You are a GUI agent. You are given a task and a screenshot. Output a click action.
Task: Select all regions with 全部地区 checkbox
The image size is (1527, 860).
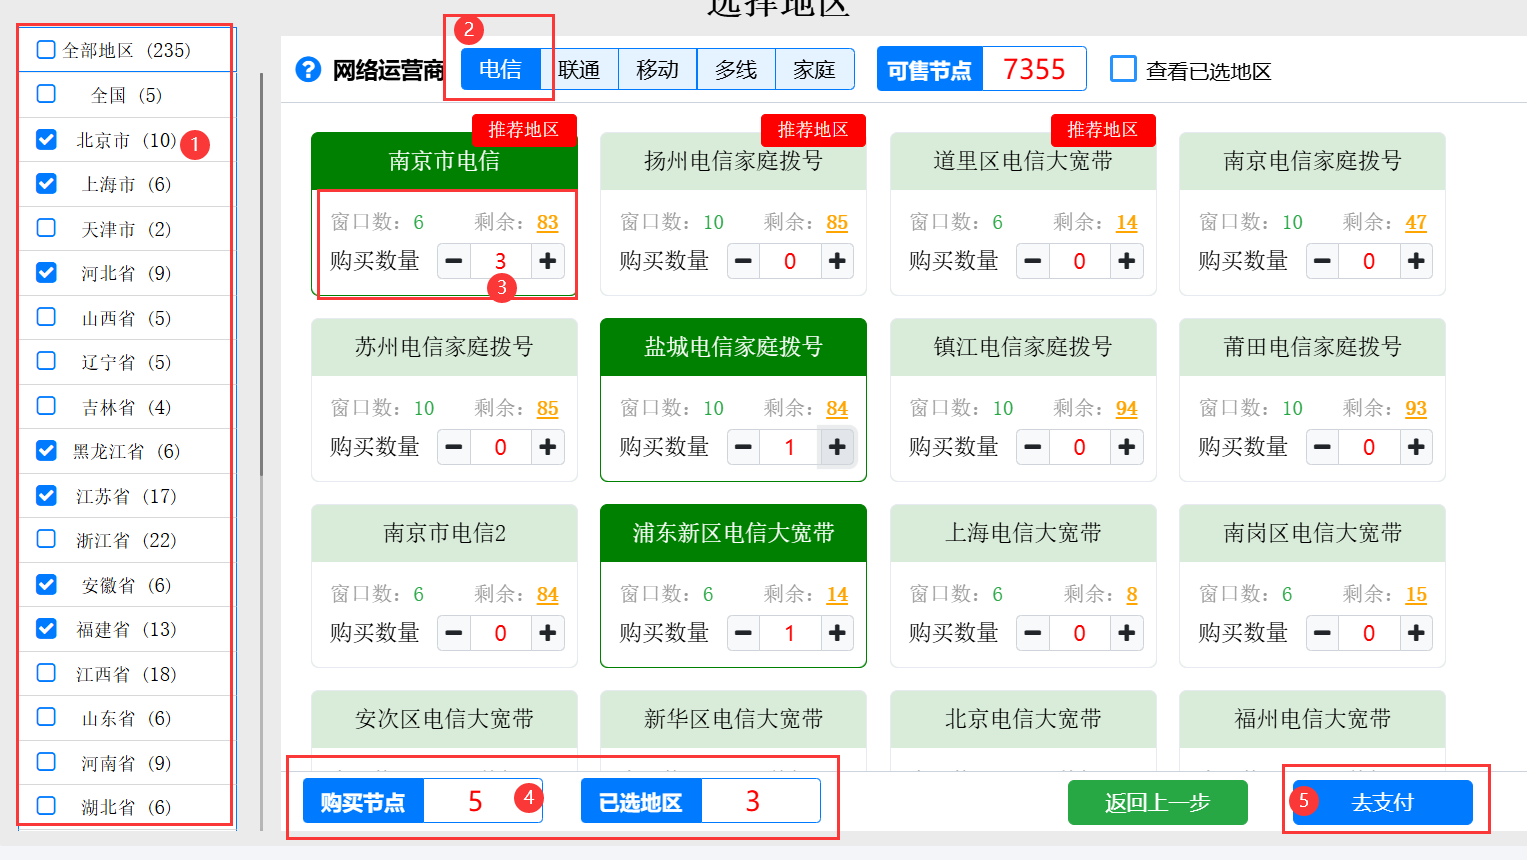[46, 50]
